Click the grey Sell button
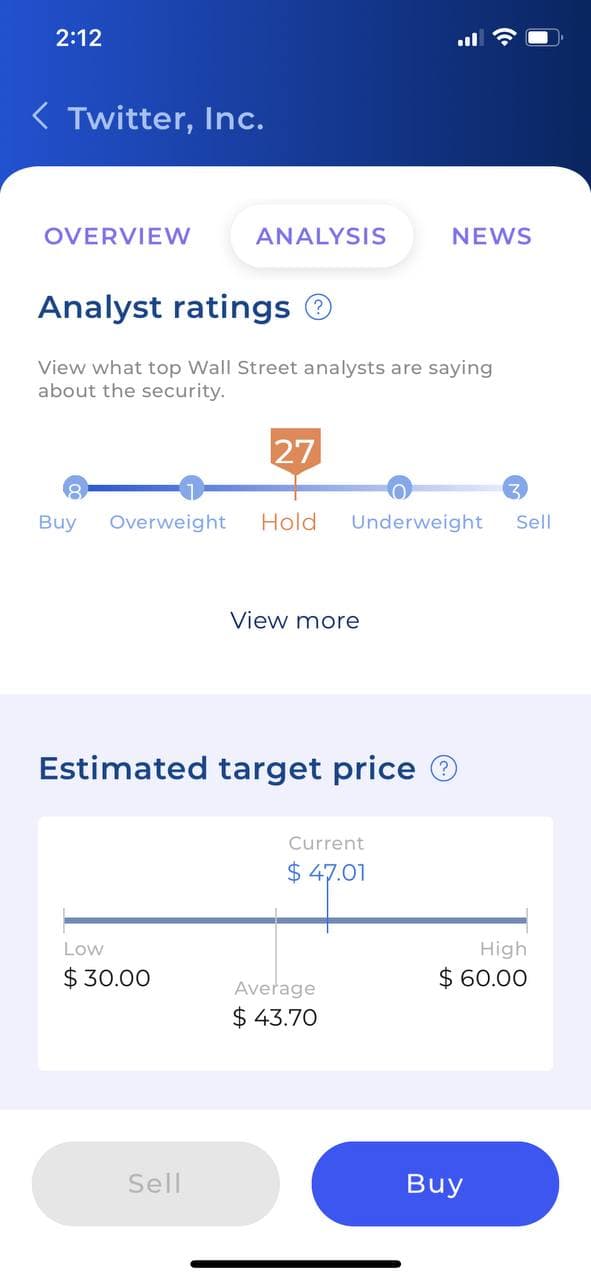The width and height of the screenshot is (591, 1280). click(x=155, y=1184)
